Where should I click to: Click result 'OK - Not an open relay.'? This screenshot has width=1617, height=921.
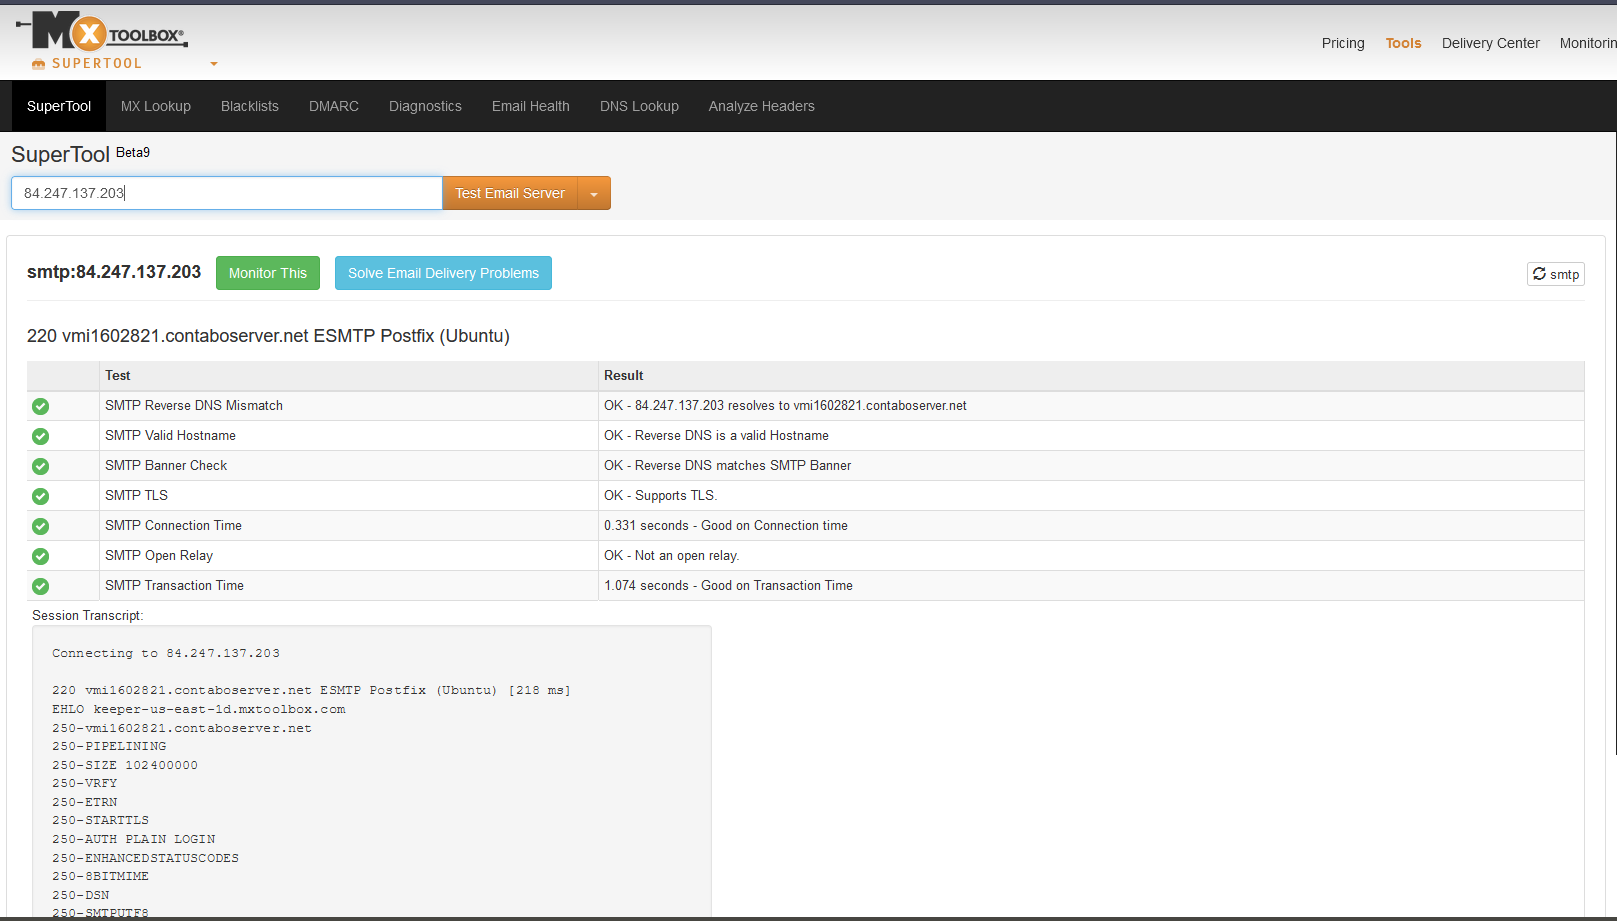672,556
